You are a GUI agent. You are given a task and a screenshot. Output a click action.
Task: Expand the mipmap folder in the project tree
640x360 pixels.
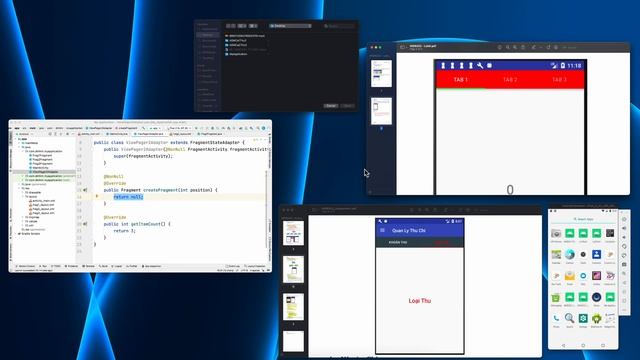point(23,217)
